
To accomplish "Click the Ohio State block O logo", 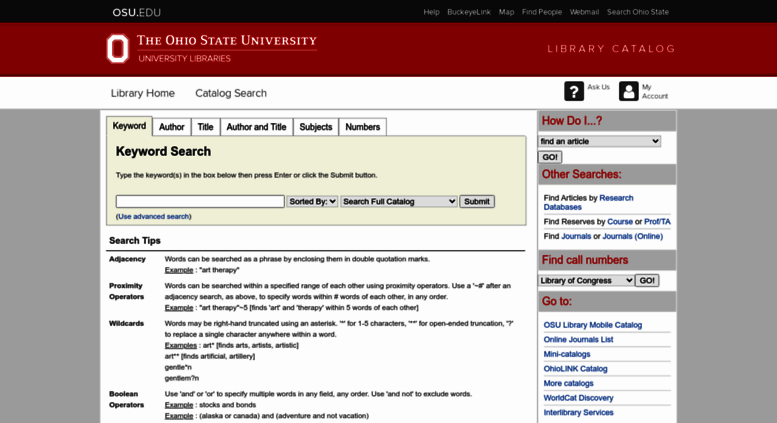I will (117, 48).
